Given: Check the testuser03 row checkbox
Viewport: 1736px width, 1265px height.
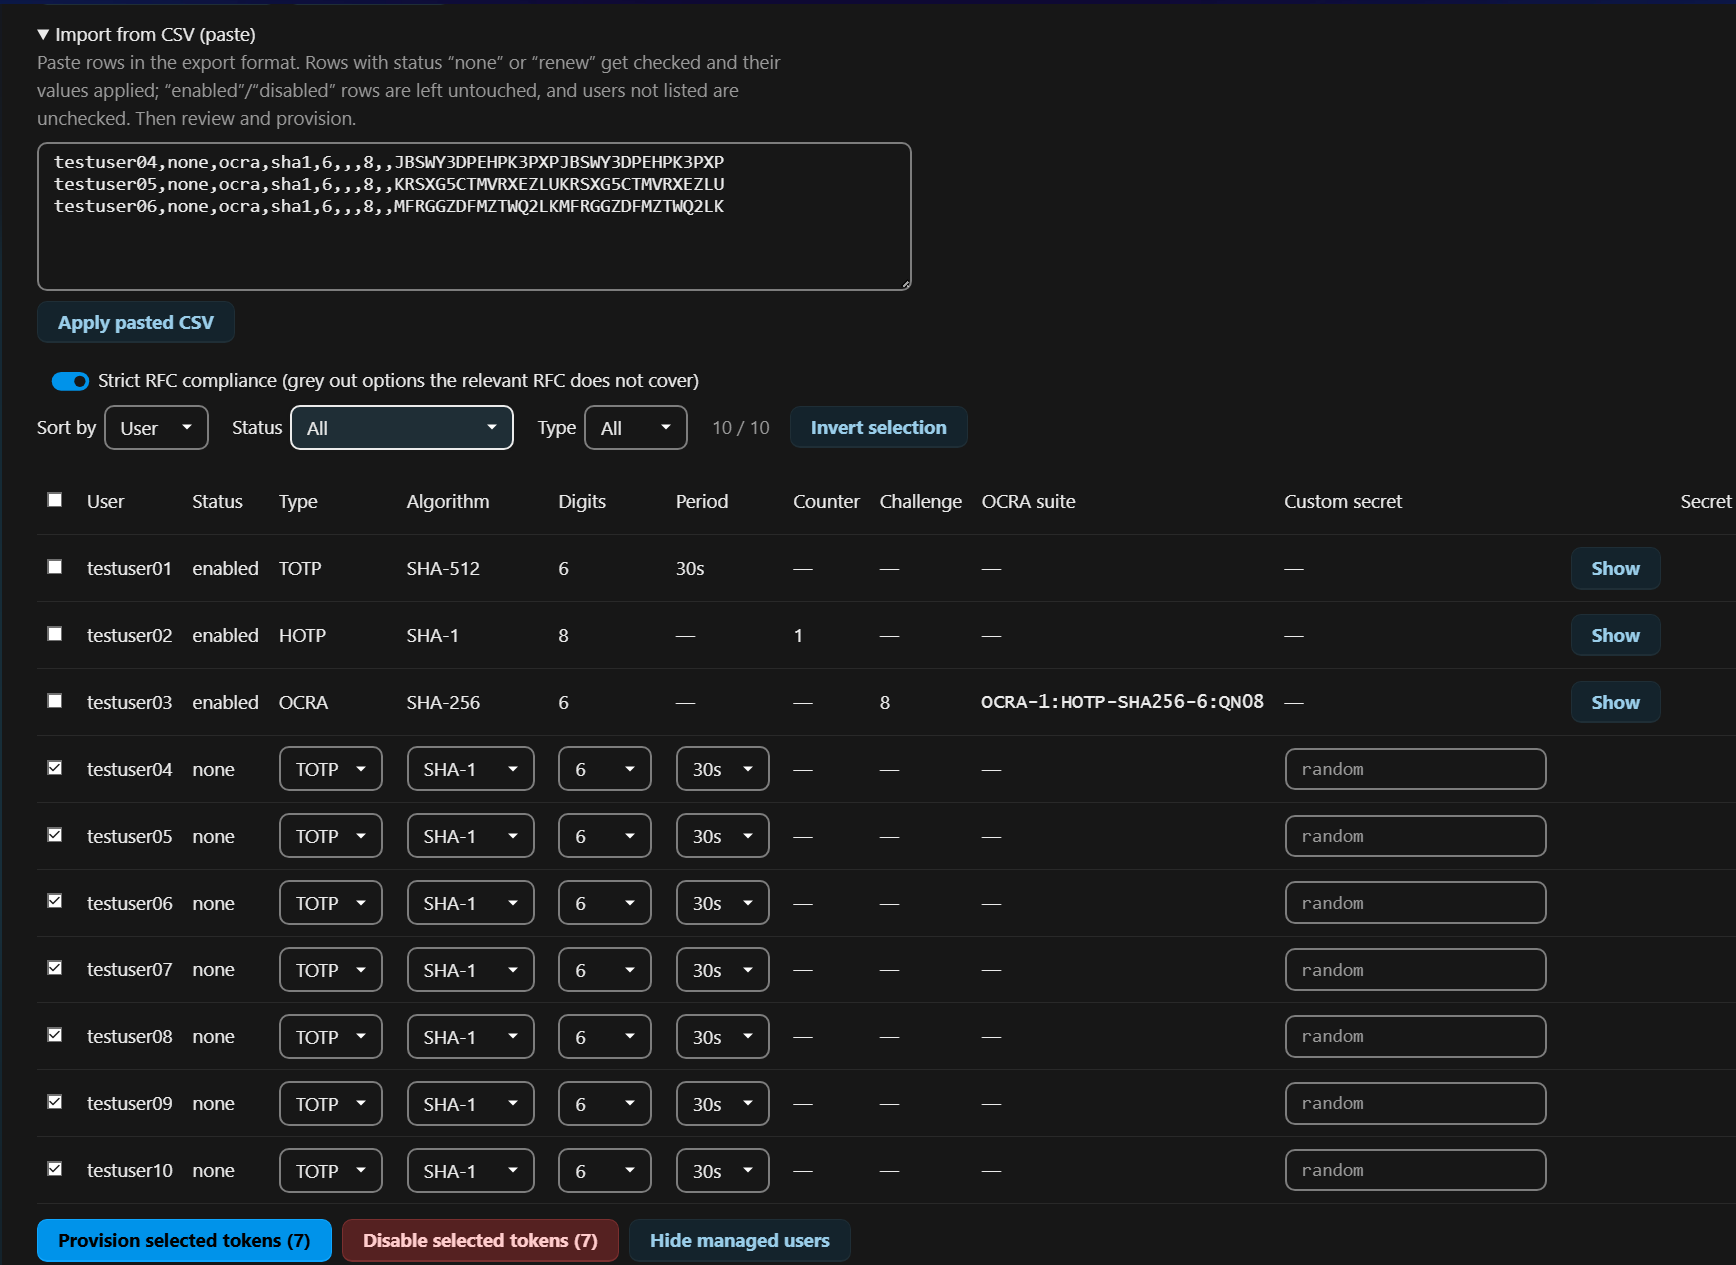Looking at the screenshot, I should click(x=55, y=701).
